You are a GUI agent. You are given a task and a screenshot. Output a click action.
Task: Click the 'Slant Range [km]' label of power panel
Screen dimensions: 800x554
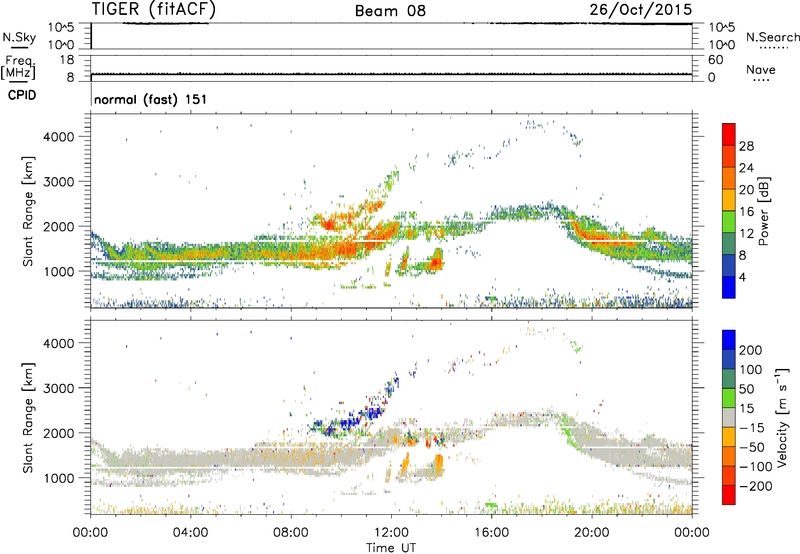[x=28, y=211]
